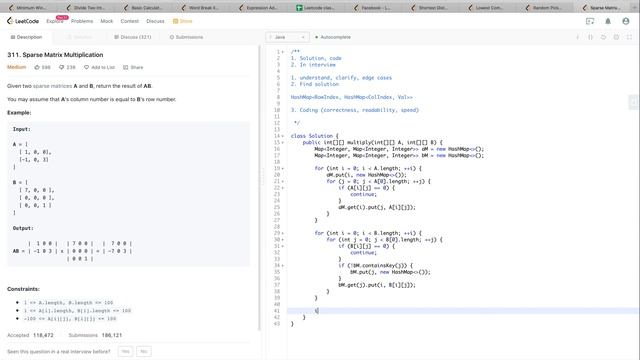Open the Problems page
Viewport: 640px width, 360px height.
point(82,21)
